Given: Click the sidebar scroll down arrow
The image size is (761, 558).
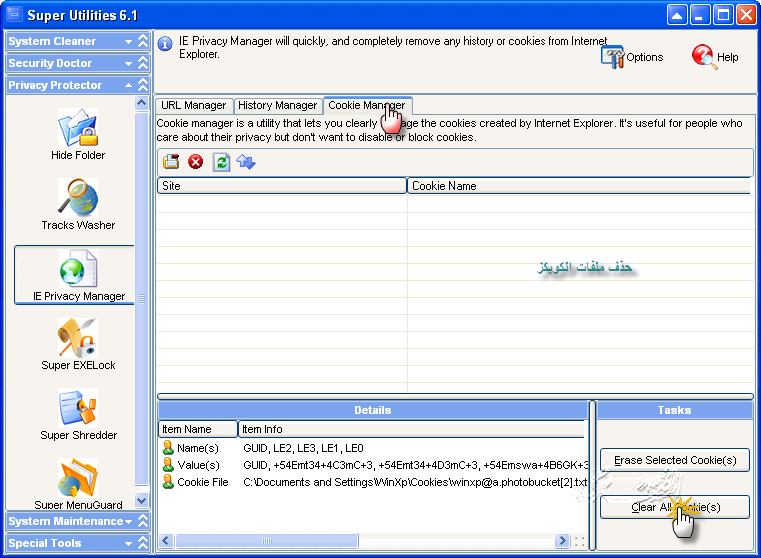Looking at the screenshot, I should pos(141,500).
